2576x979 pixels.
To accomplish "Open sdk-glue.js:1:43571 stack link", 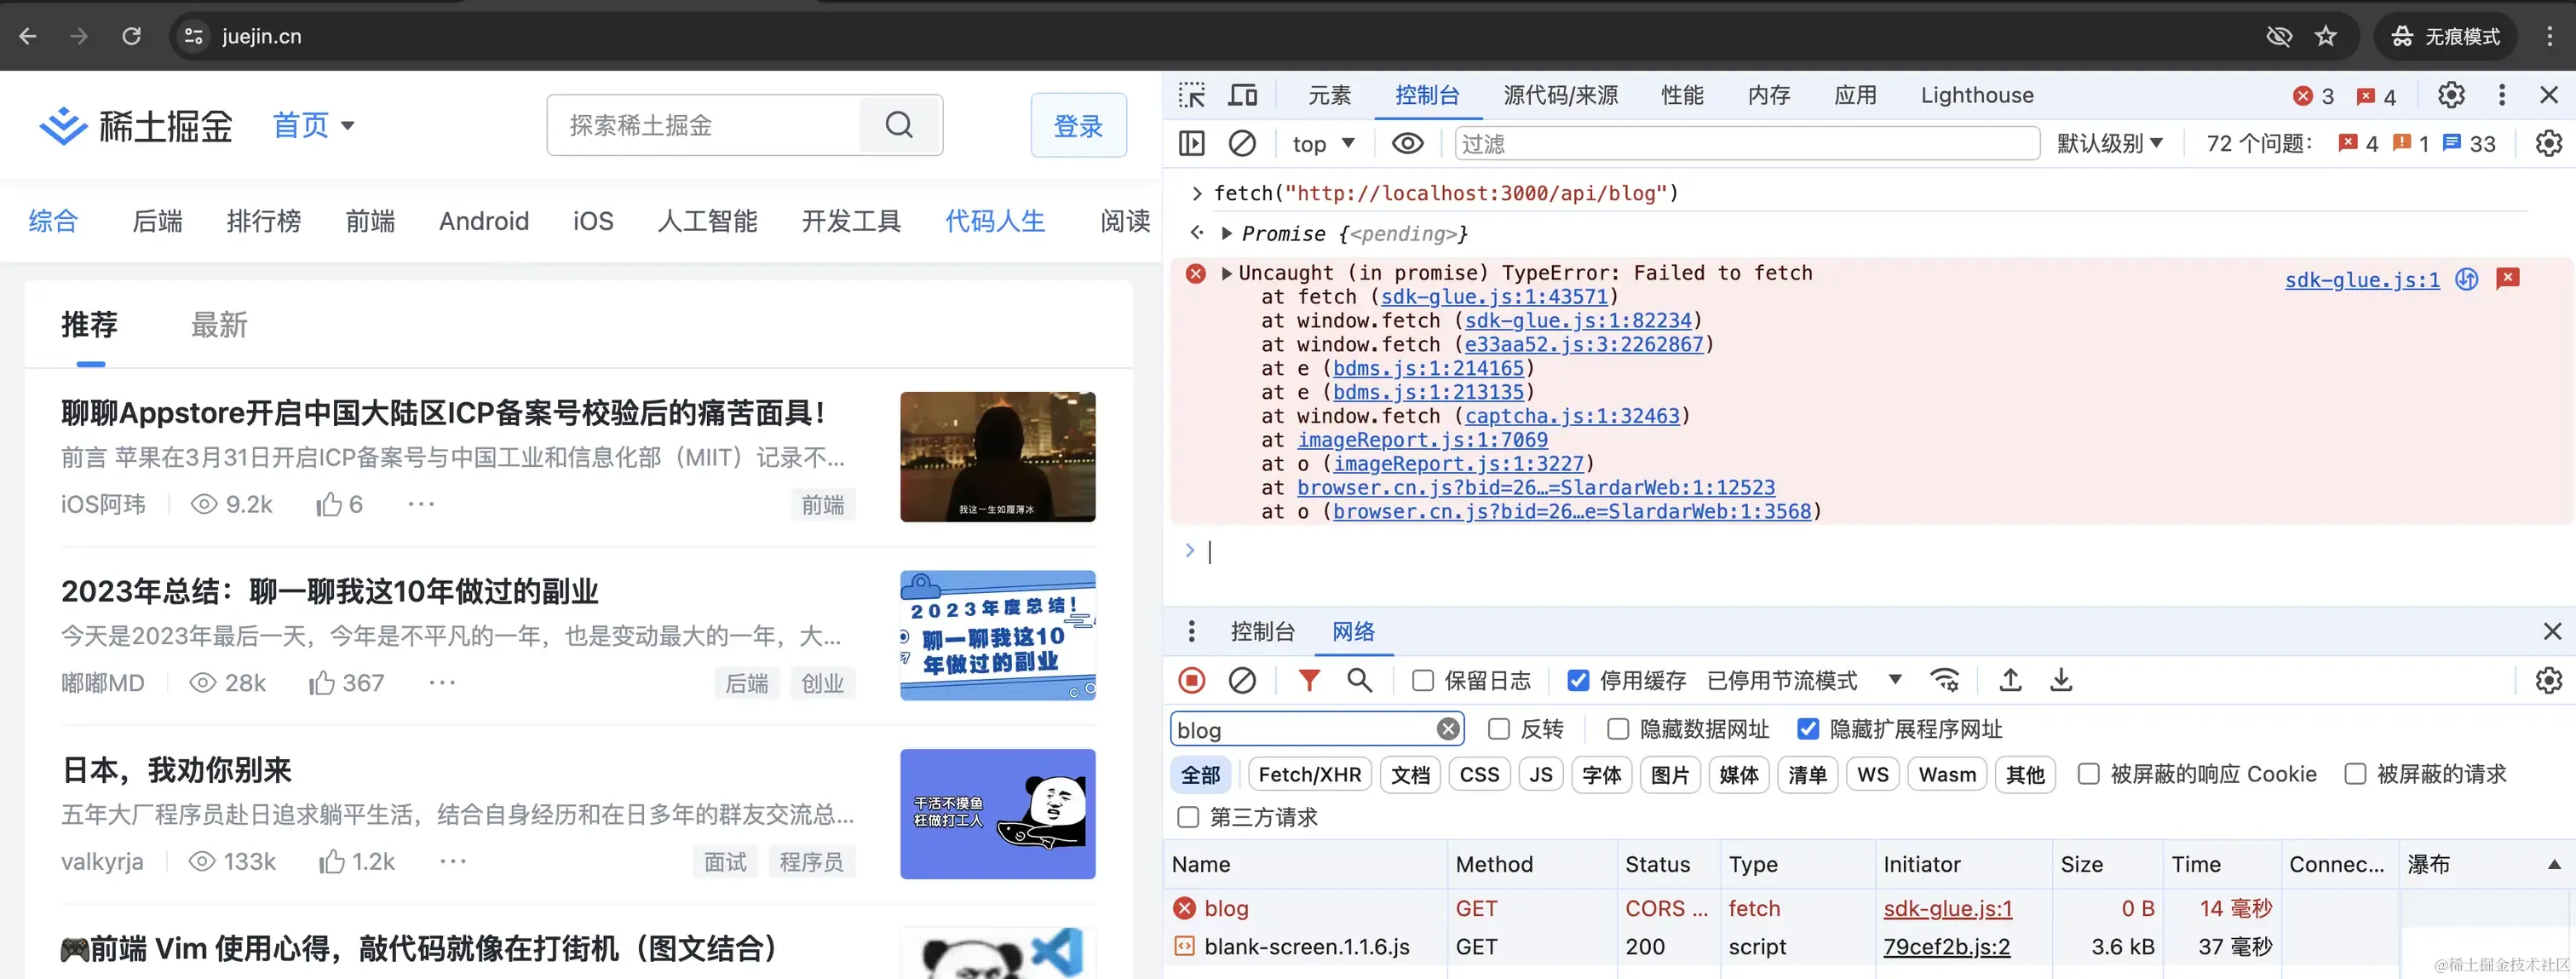I will pos(1494,297).
